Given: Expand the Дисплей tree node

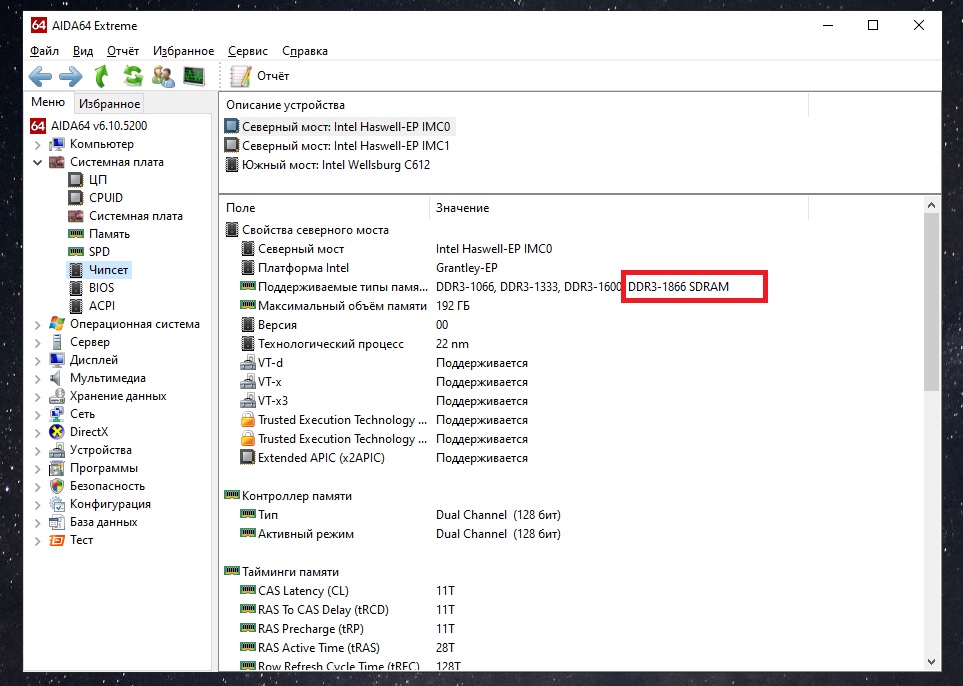Looking at the screenshot, I should coord(37,361).
